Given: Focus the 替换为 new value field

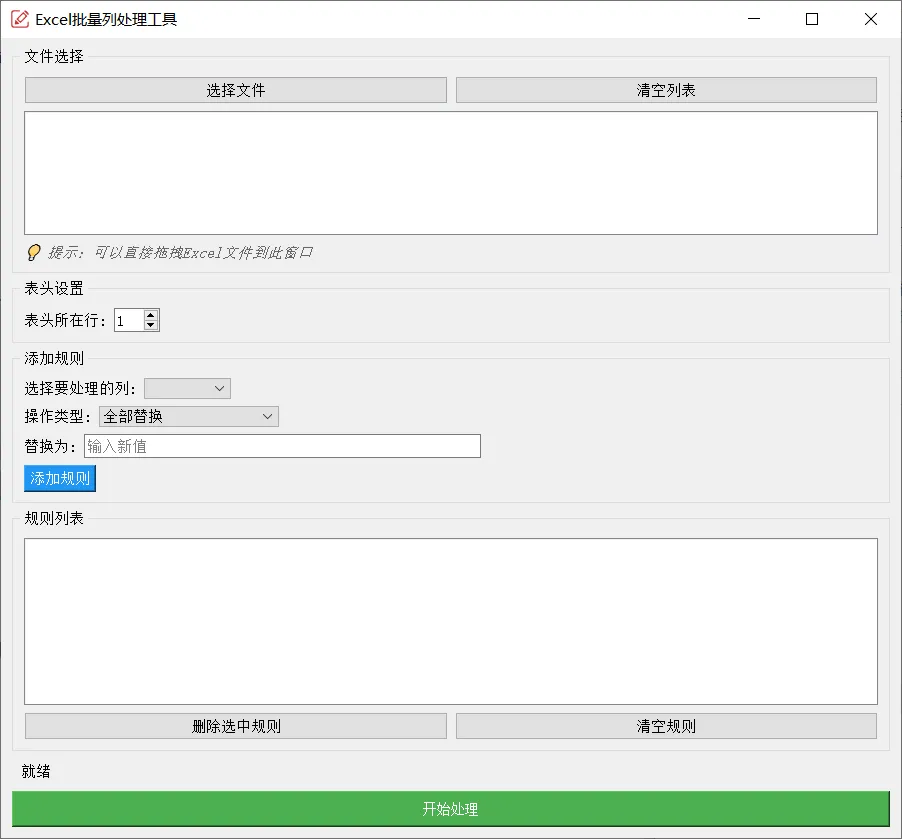Looking at the screenshot, I should pos(282,446).
